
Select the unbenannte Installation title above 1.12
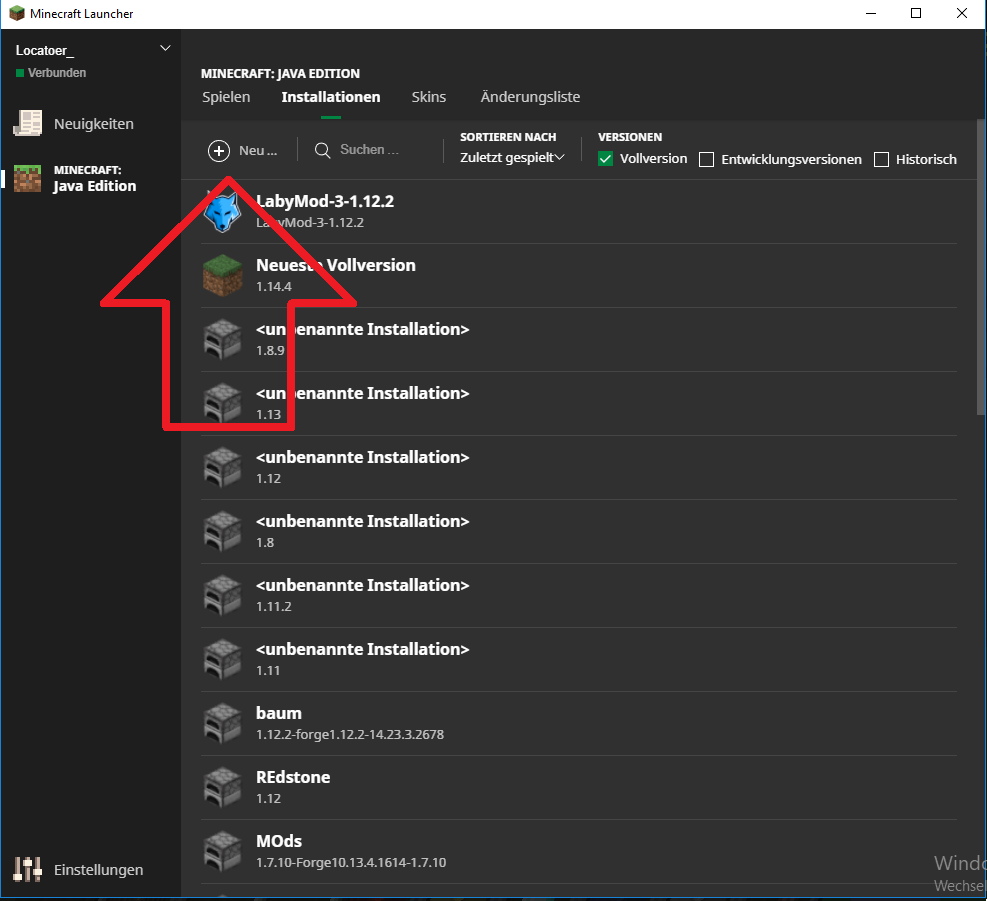pos(363,457)
